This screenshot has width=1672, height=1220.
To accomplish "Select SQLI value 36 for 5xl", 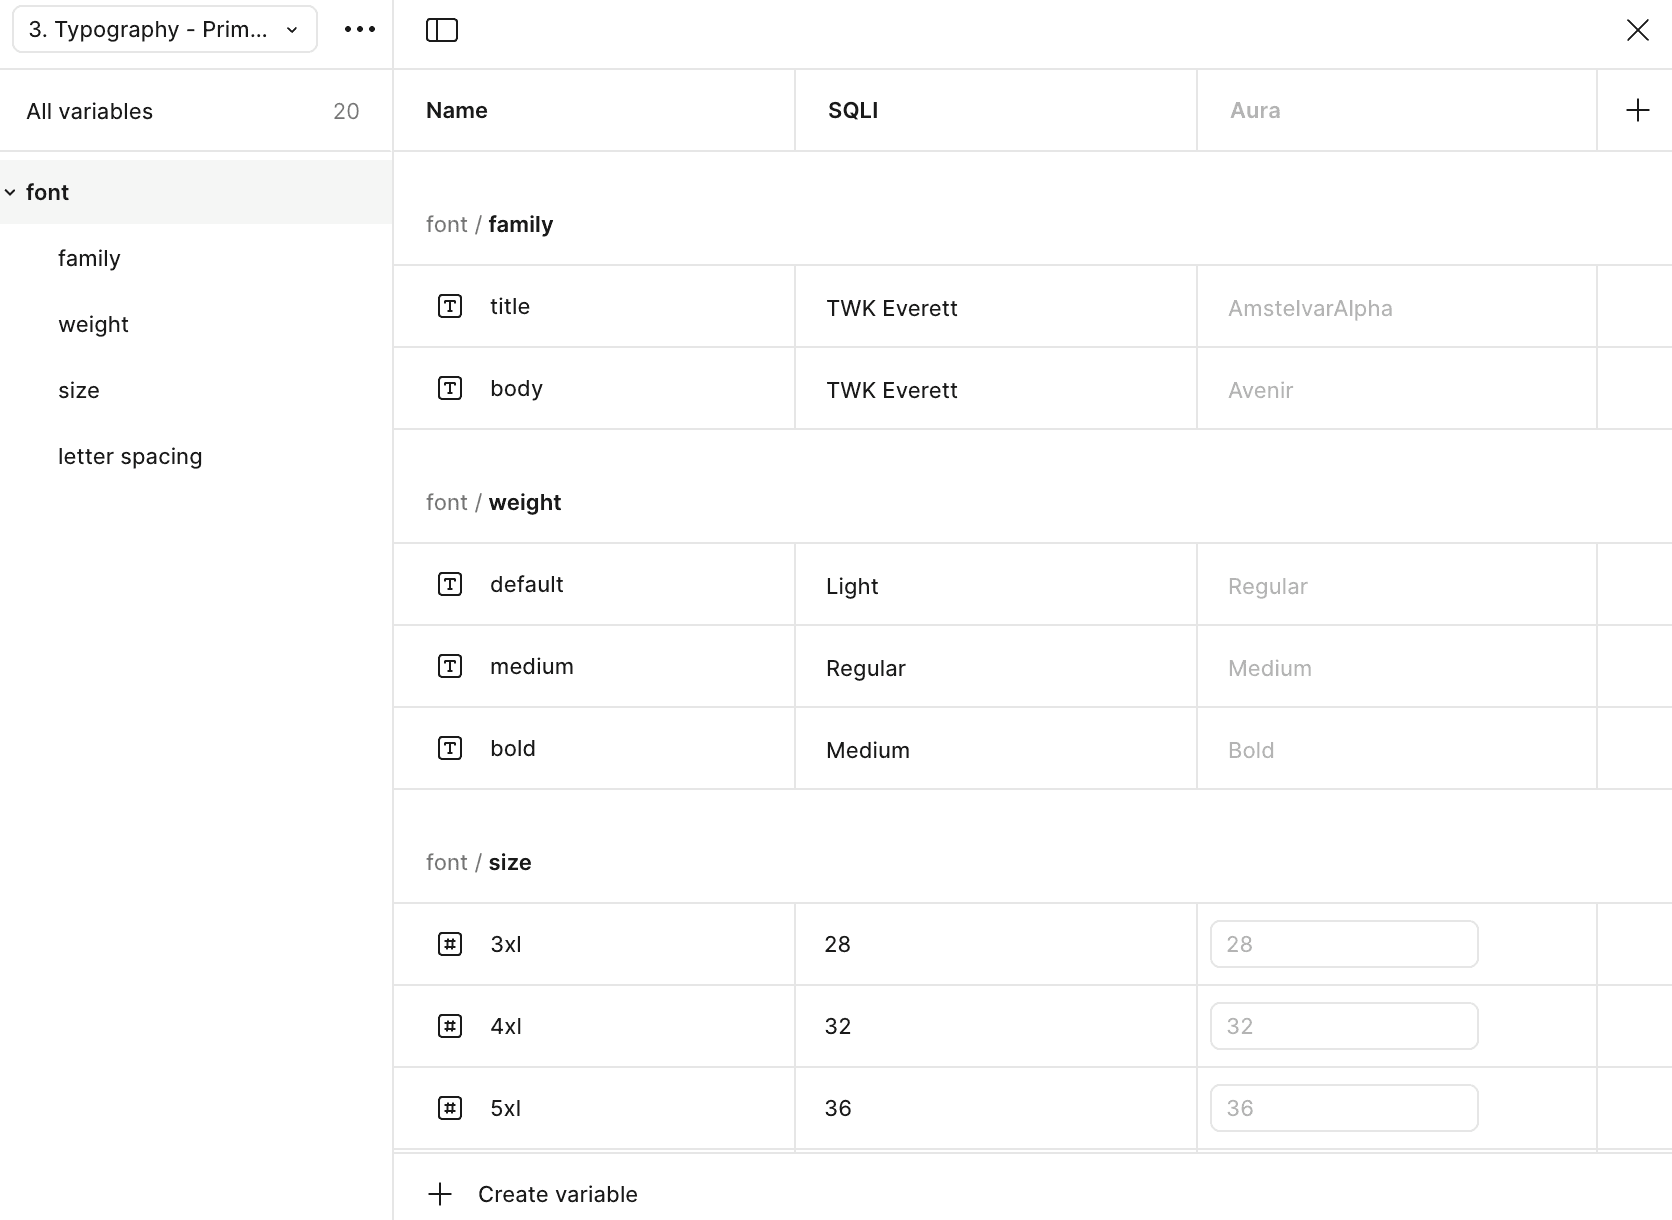I will [x=838, y=1108].
